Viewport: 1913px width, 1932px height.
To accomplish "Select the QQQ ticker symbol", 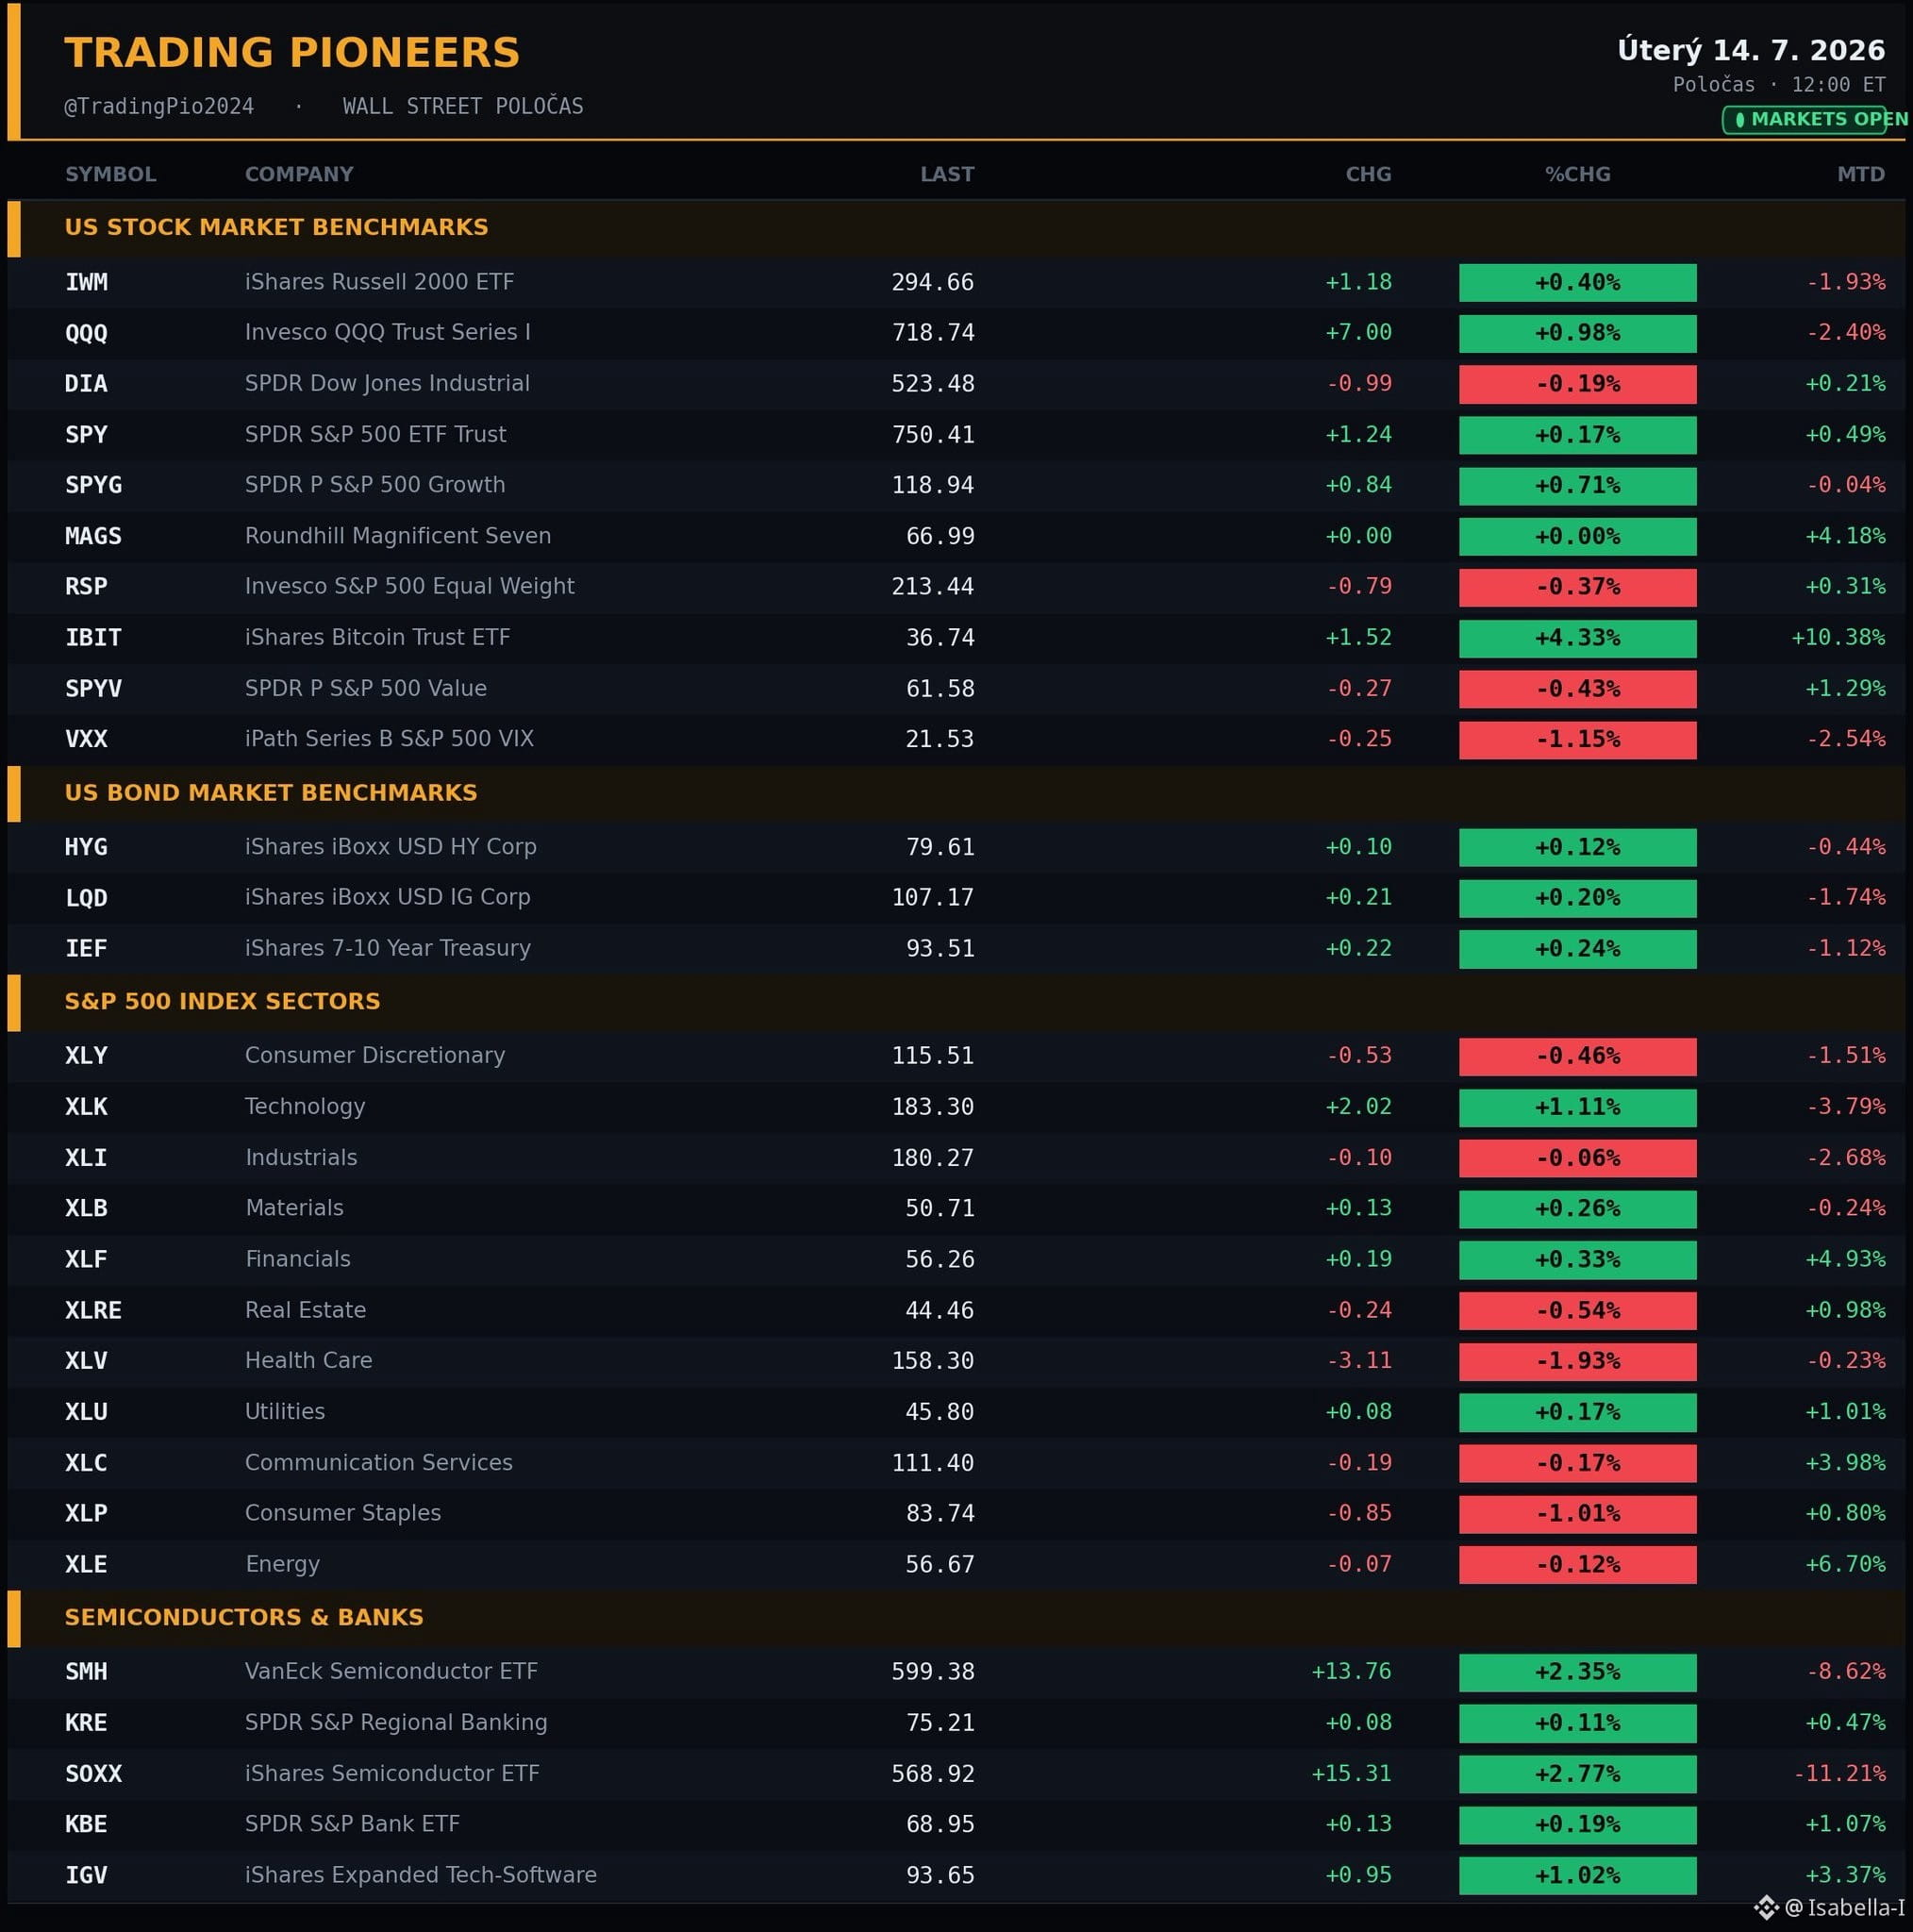I will [x=86, y=333].
